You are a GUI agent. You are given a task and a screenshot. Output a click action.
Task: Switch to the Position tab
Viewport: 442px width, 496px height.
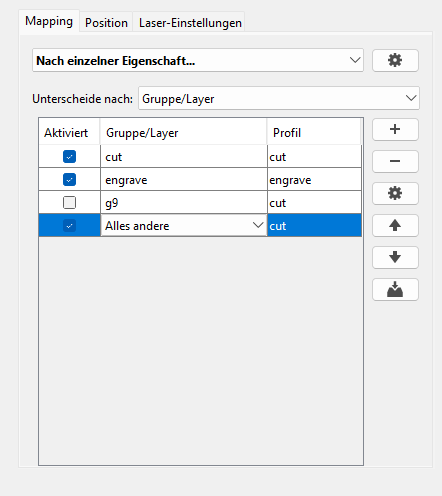point(106,23)
